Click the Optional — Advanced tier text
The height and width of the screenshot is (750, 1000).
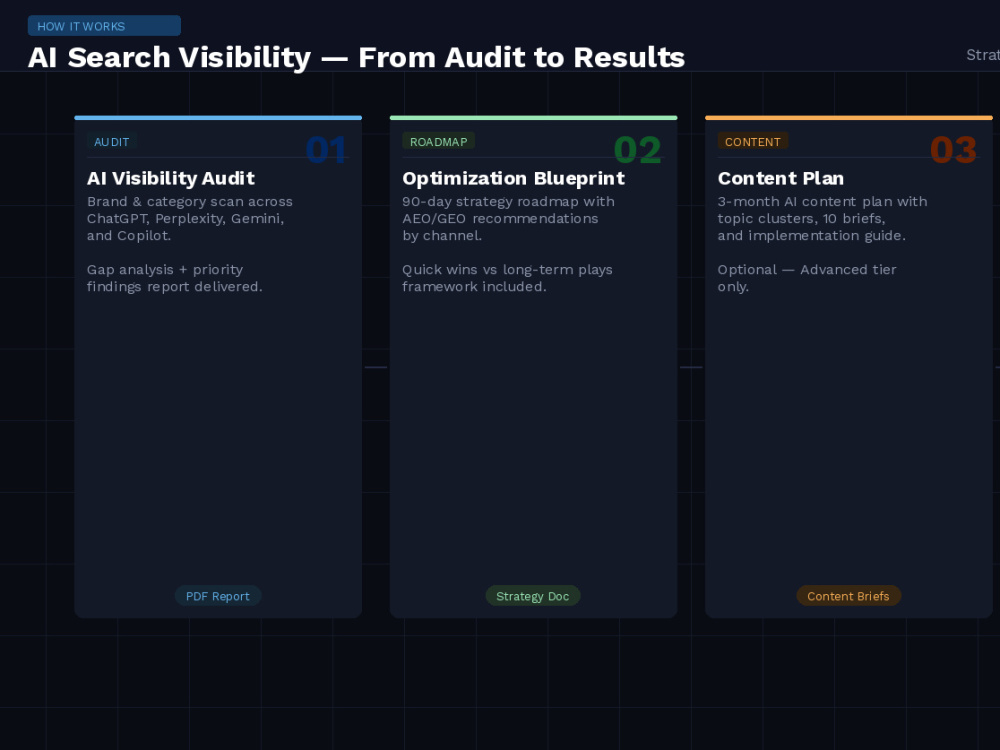(x=807, y=278)
